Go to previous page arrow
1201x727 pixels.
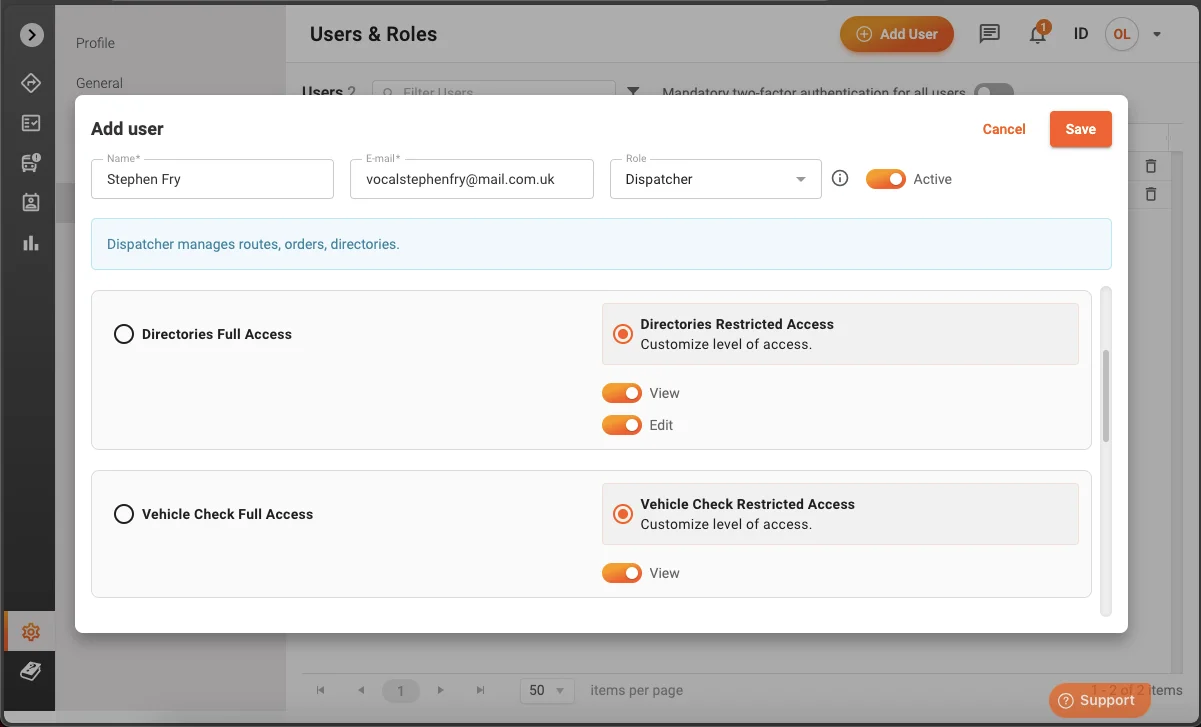(x=361, y=690)
